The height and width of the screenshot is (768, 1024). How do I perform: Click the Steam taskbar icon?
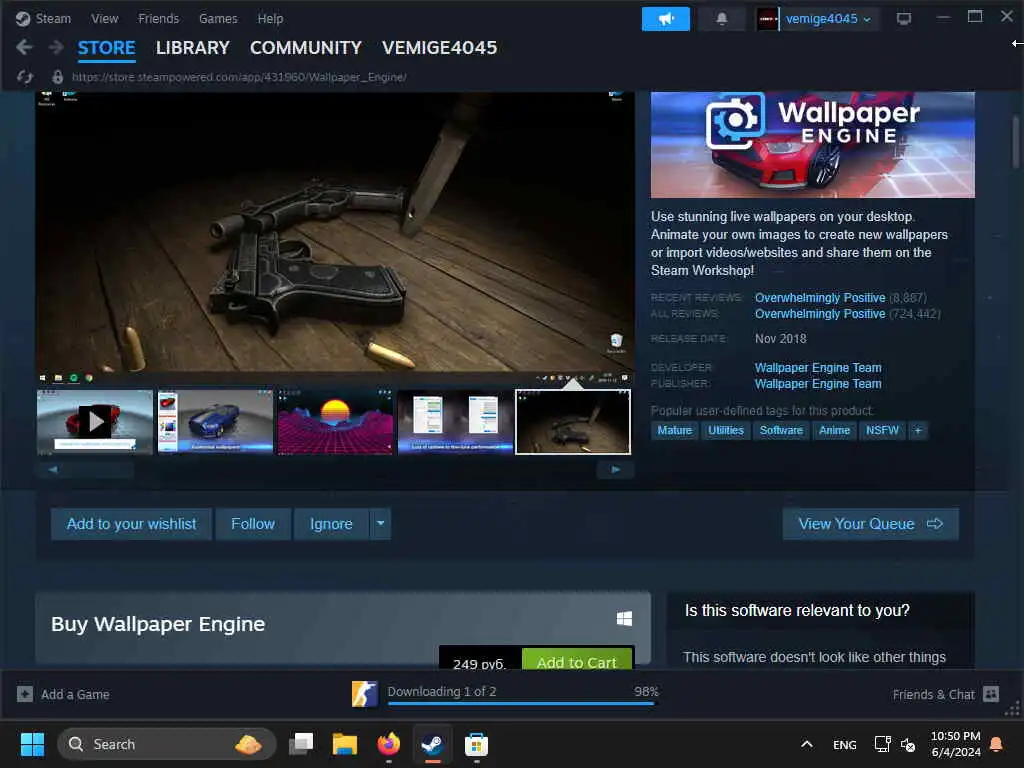tap(432, 744)
